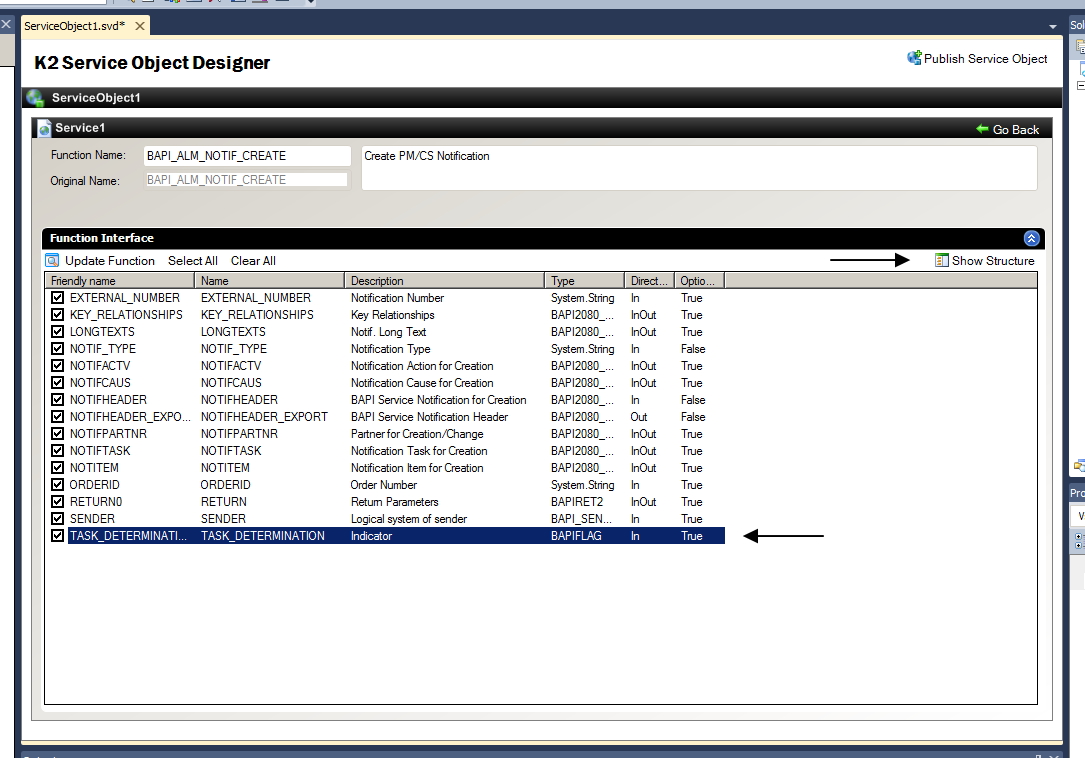Click the Service1 document icon
The height and width of the screenshot is (758, 1085).
(x=44, y=128)
